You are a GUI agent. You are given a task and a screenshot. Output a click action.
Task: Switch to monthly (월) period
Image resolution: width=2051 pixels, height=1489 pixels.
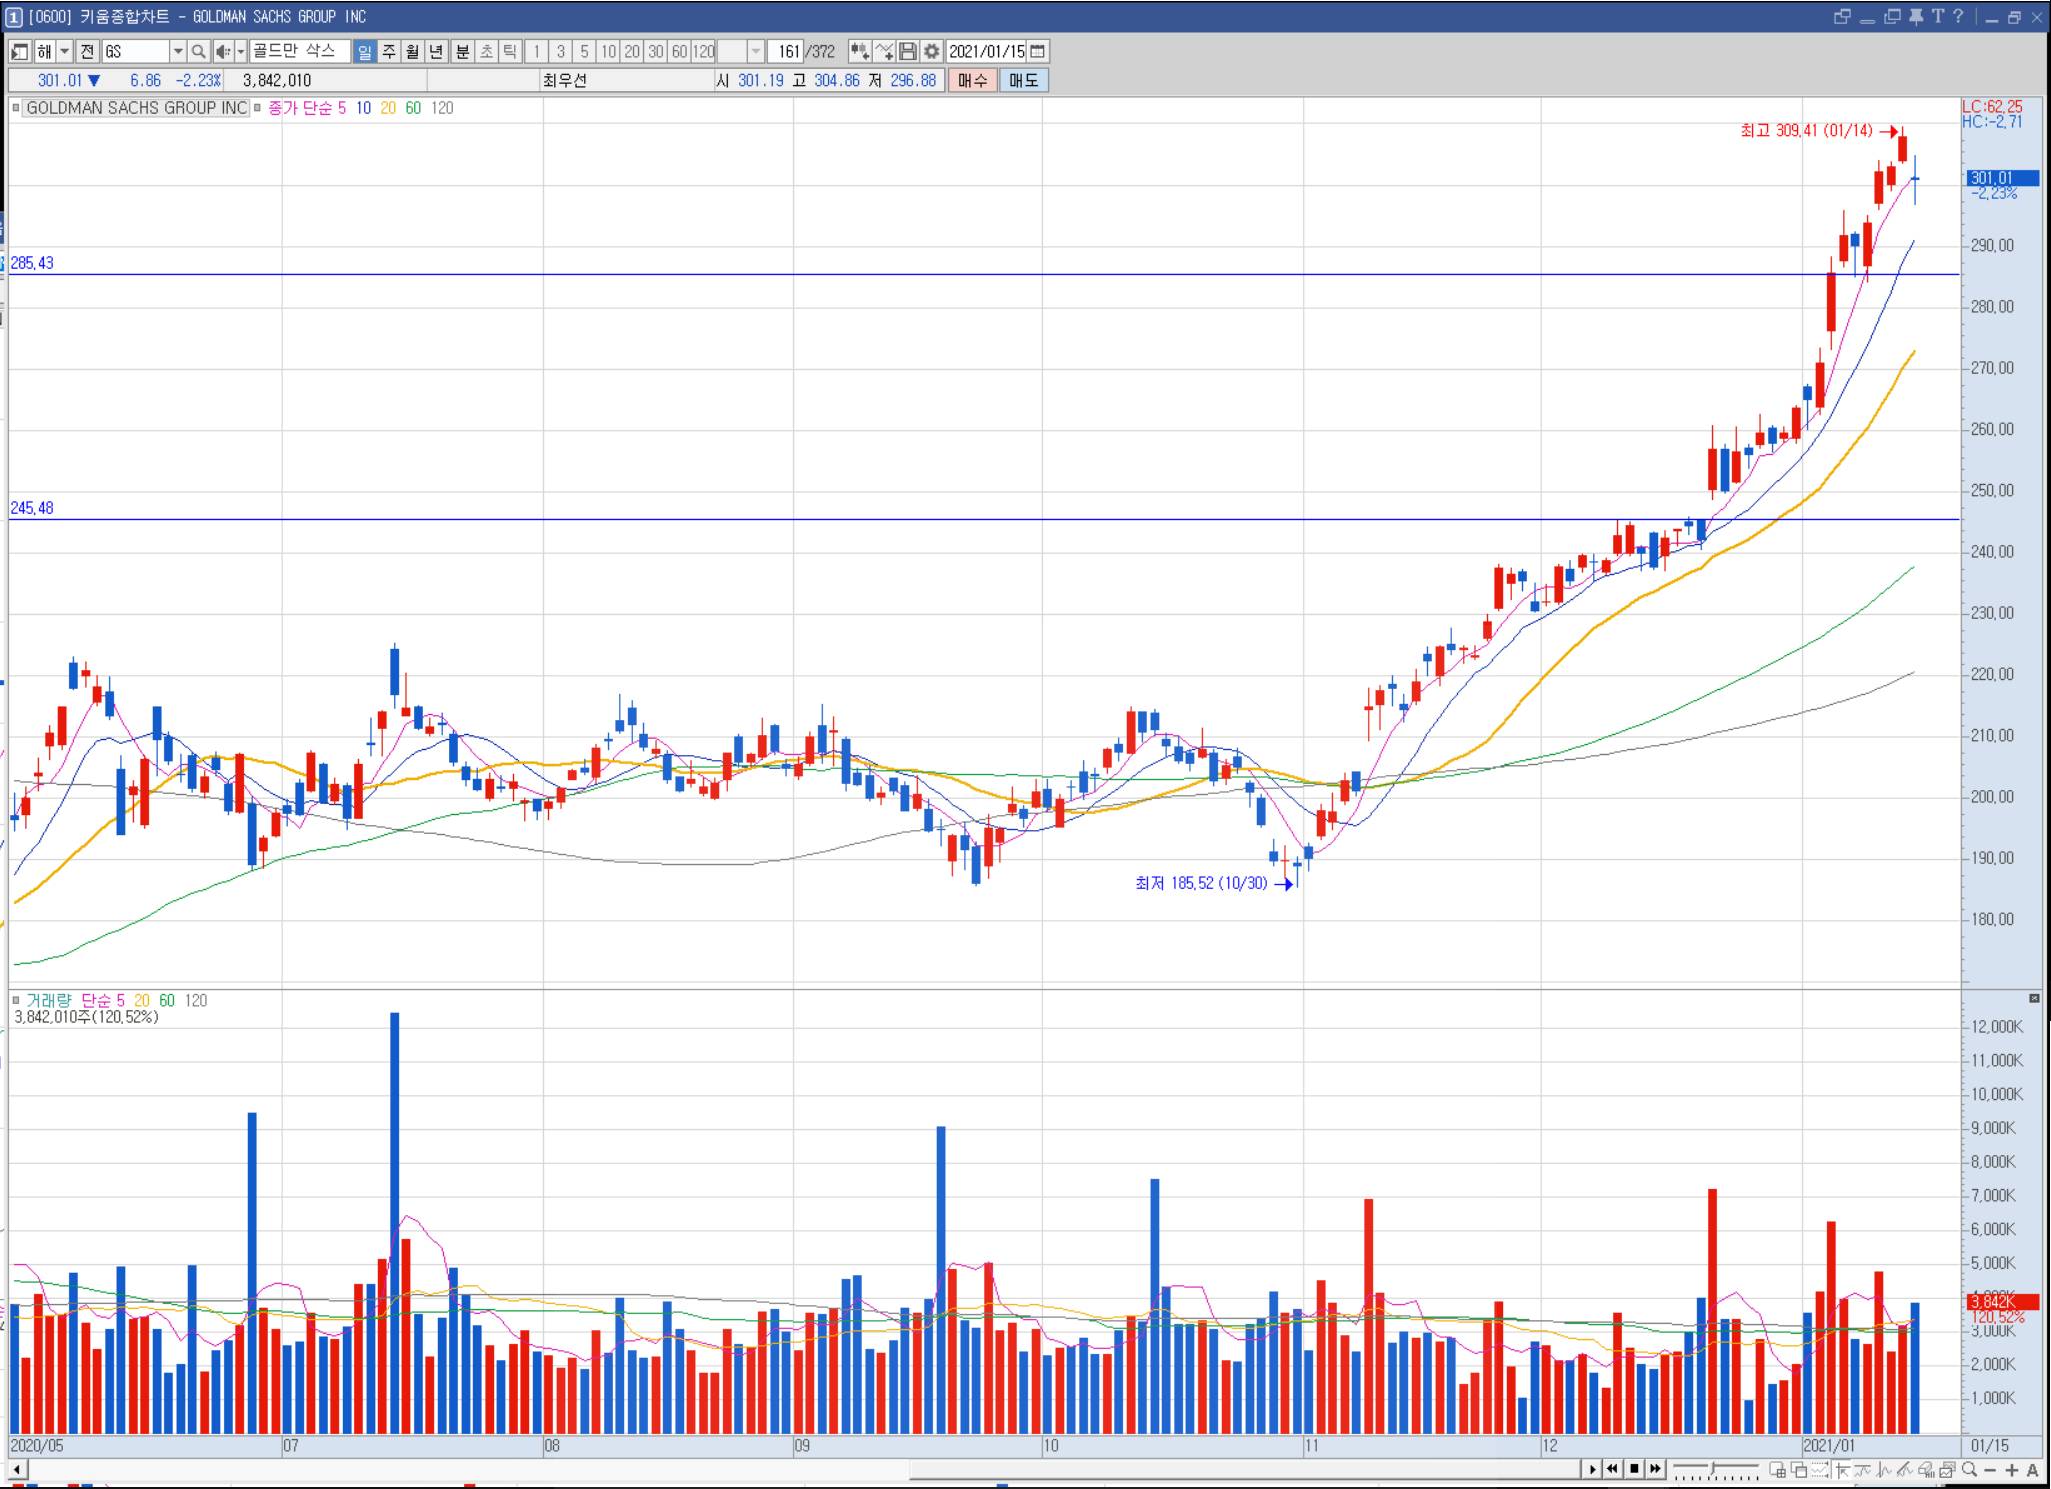click(x=412, y=51)
